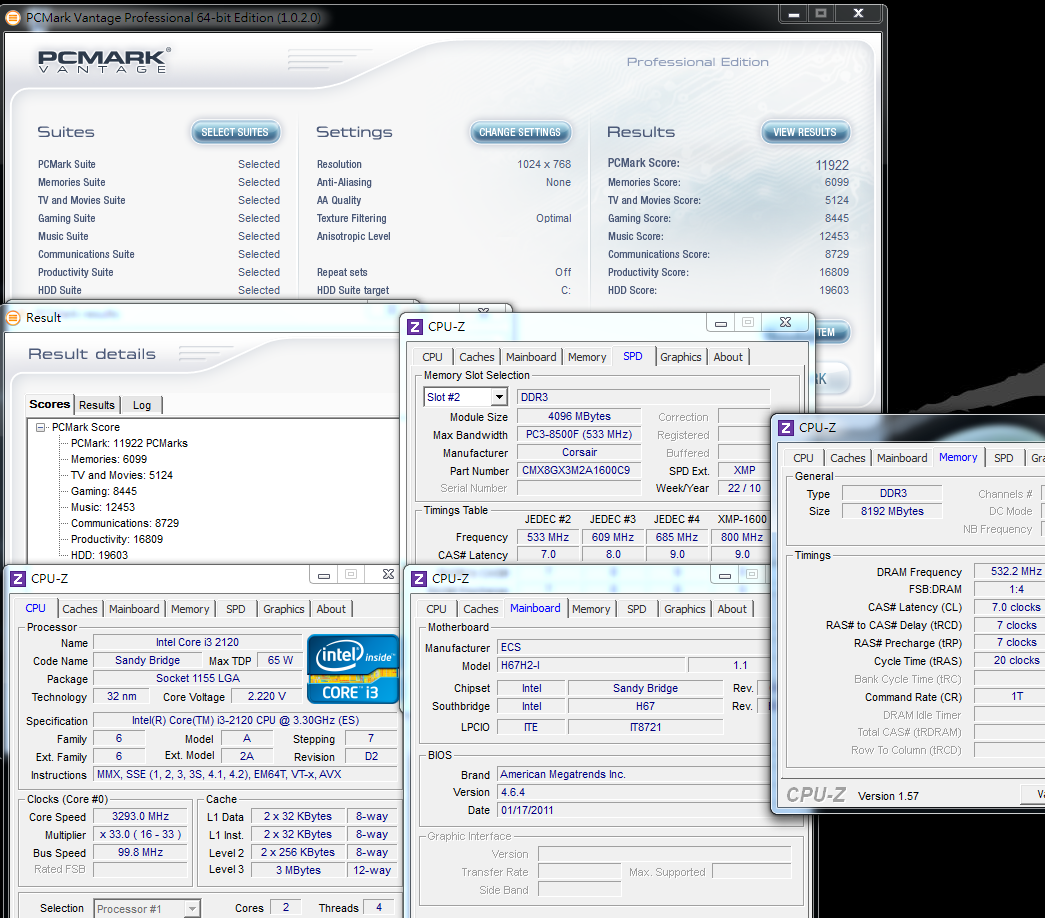The image size is (1045, 918).
Task: Open the Results tab next to Scores
Action: point(97,405)
